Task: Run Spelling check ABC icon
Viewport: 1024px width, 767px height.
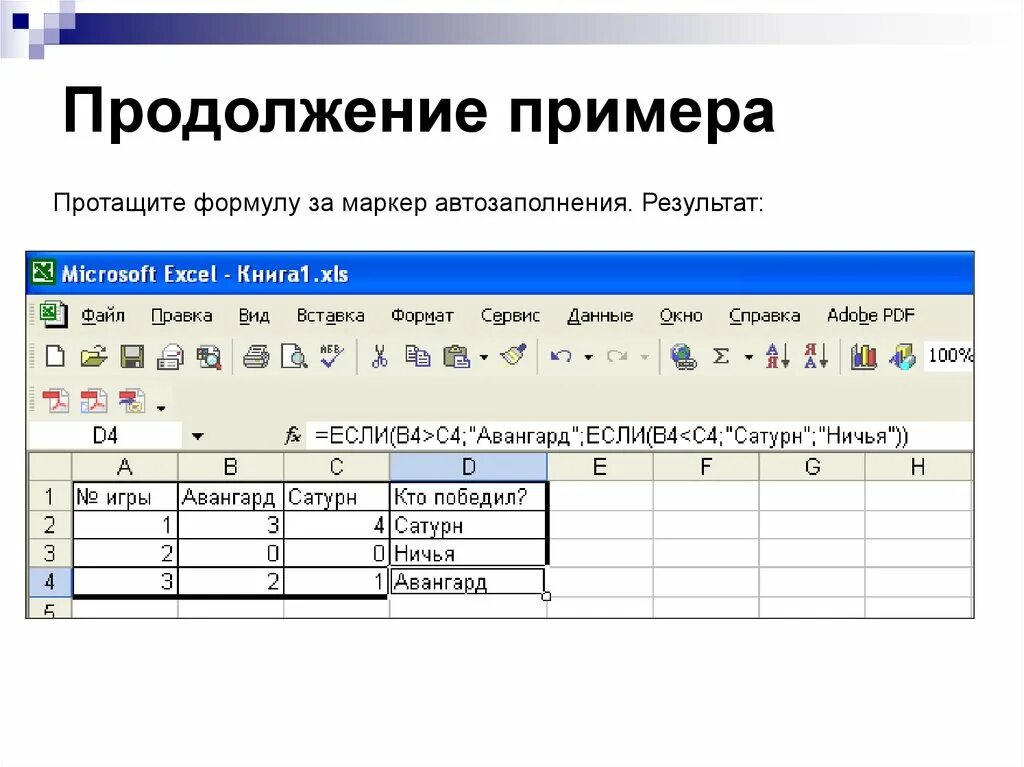Action: [332, 355]
